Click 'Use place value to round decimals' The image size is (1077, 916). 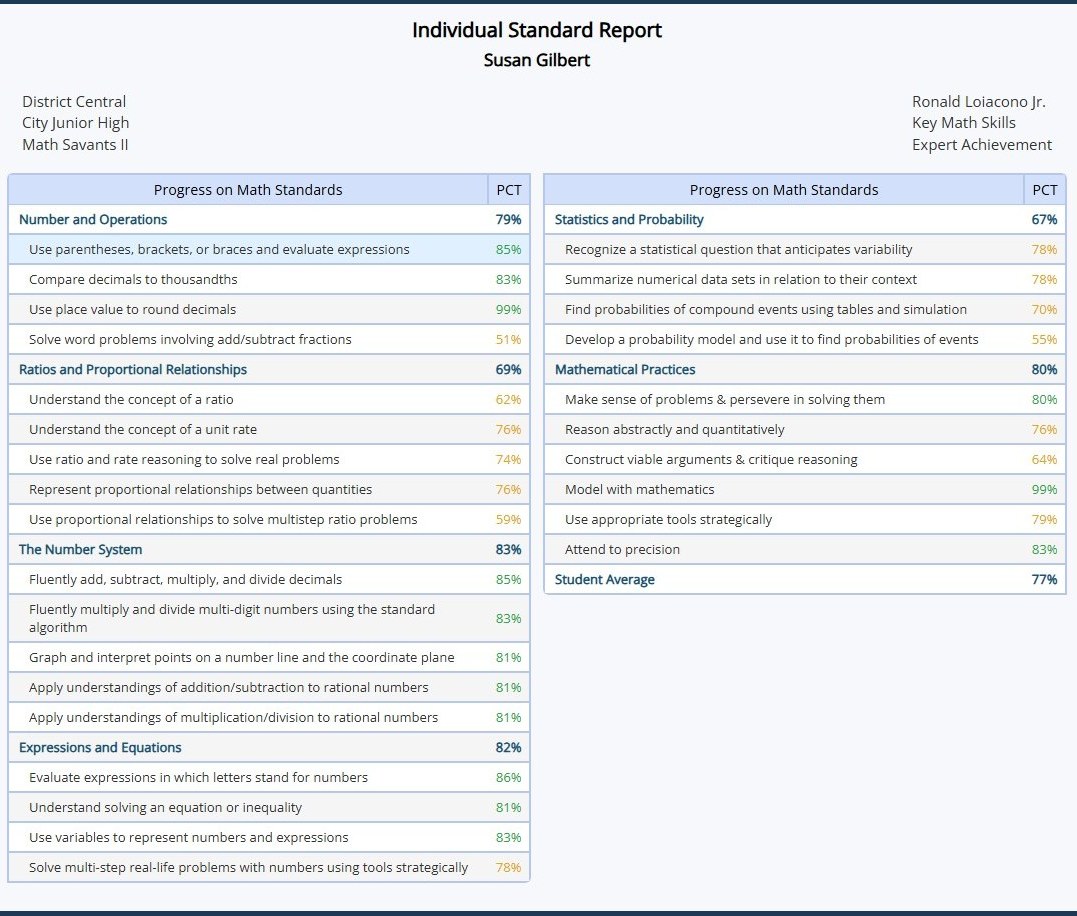click(x=269, y=309)
